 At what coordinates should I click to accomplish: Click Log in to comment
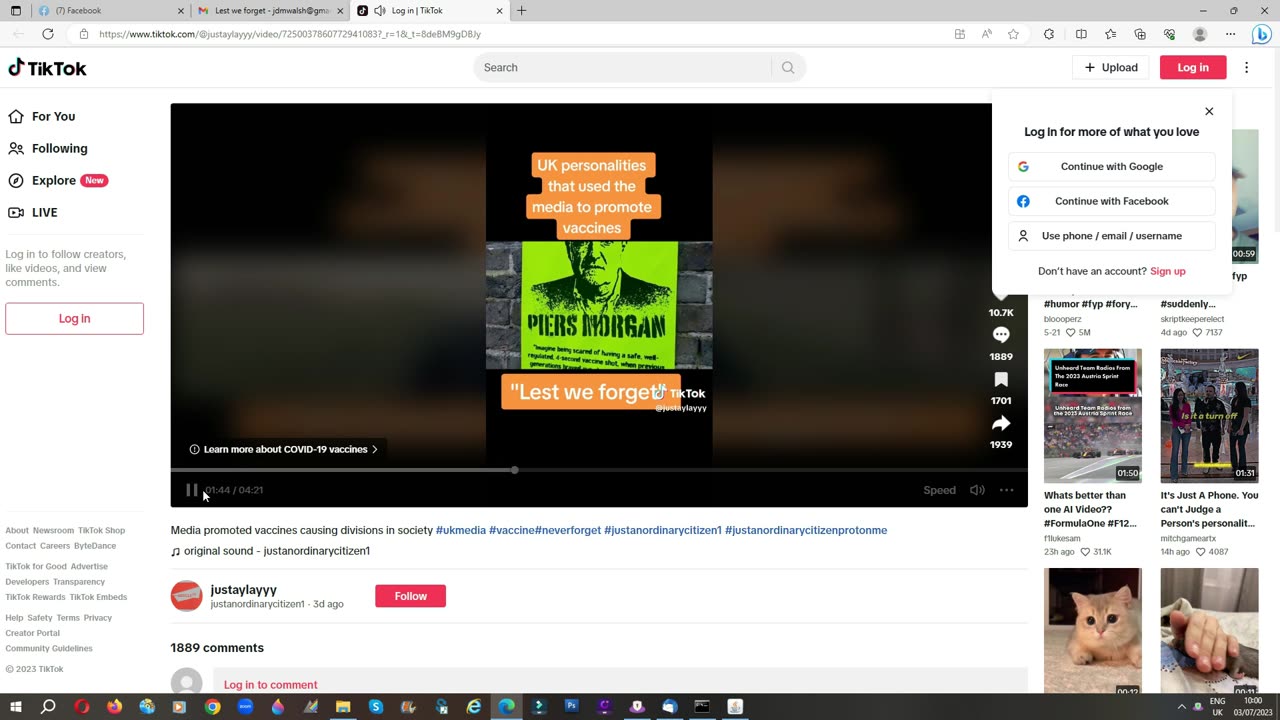pyautogui.click(x=270, y=685)
